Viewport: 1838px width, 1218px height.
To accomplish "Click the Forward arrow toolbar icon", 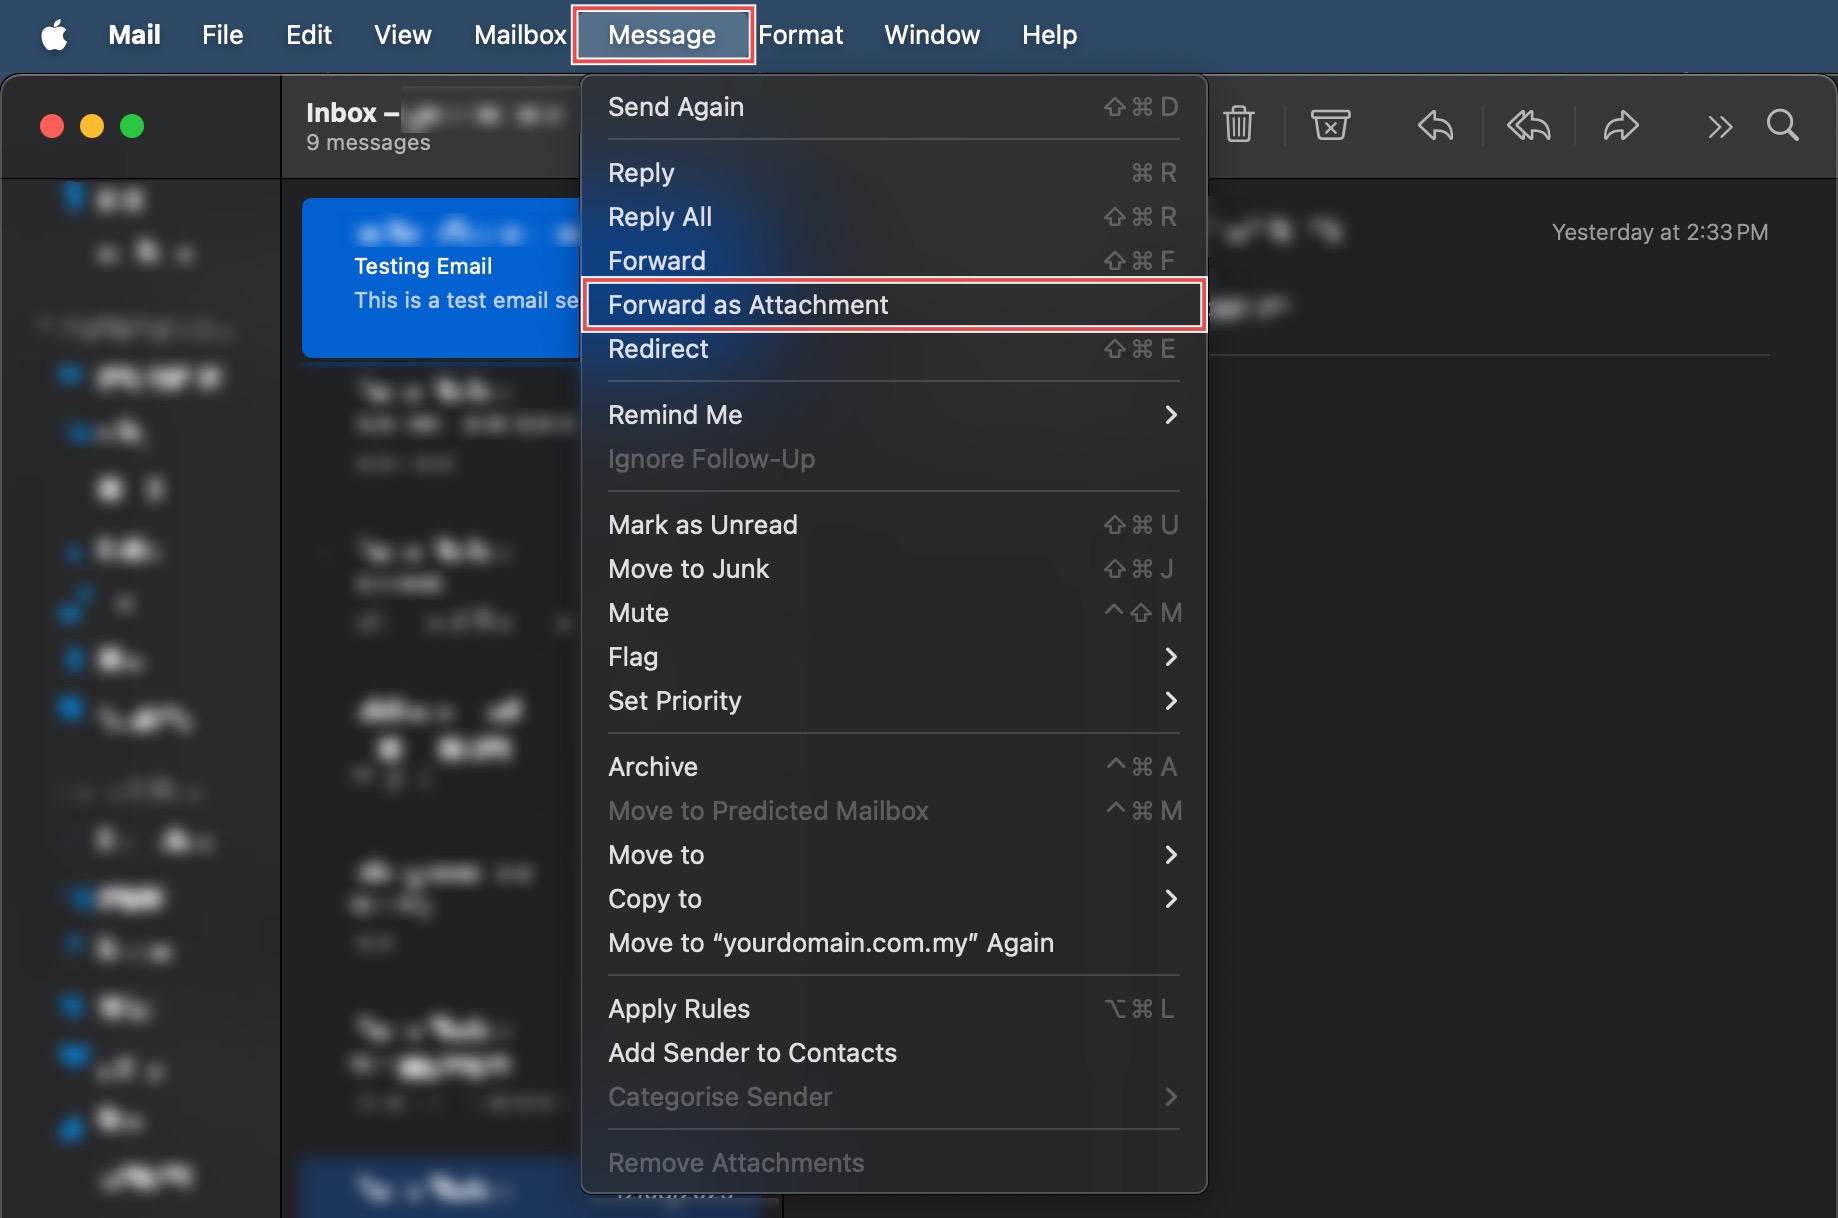I will tap(1620, 126).
